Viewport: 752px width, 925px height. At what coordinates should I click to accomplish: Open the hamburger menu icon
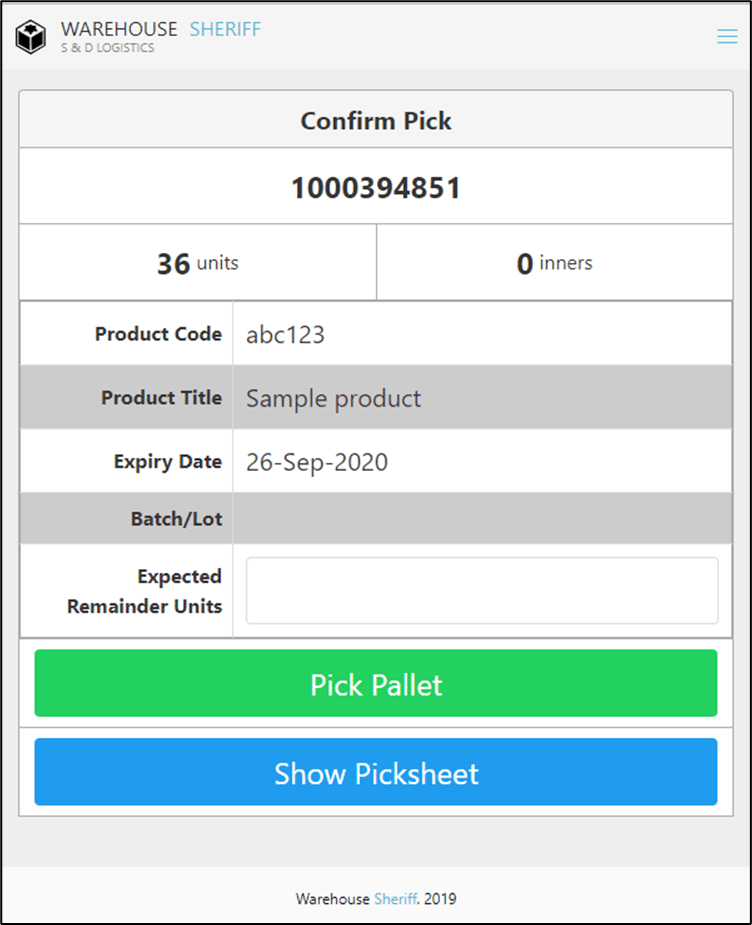tap(727, 37)
